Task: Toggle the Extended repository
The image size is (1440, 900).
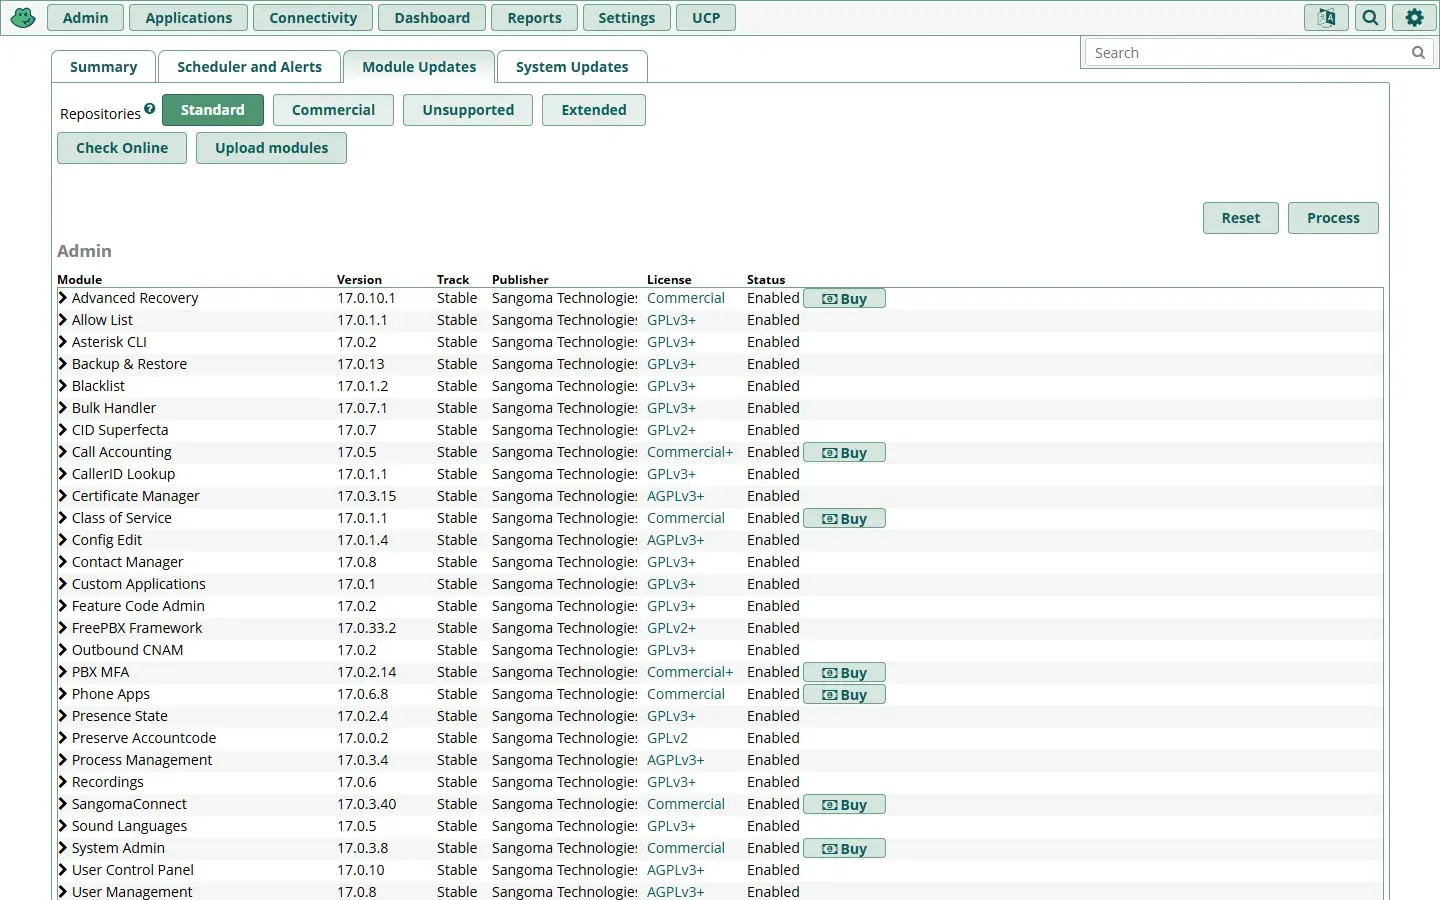Action: tap(594, 110)
